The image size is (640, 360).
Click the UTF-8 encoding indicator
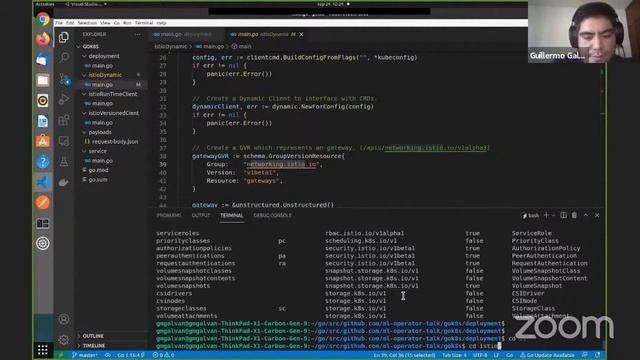(480, 355)
